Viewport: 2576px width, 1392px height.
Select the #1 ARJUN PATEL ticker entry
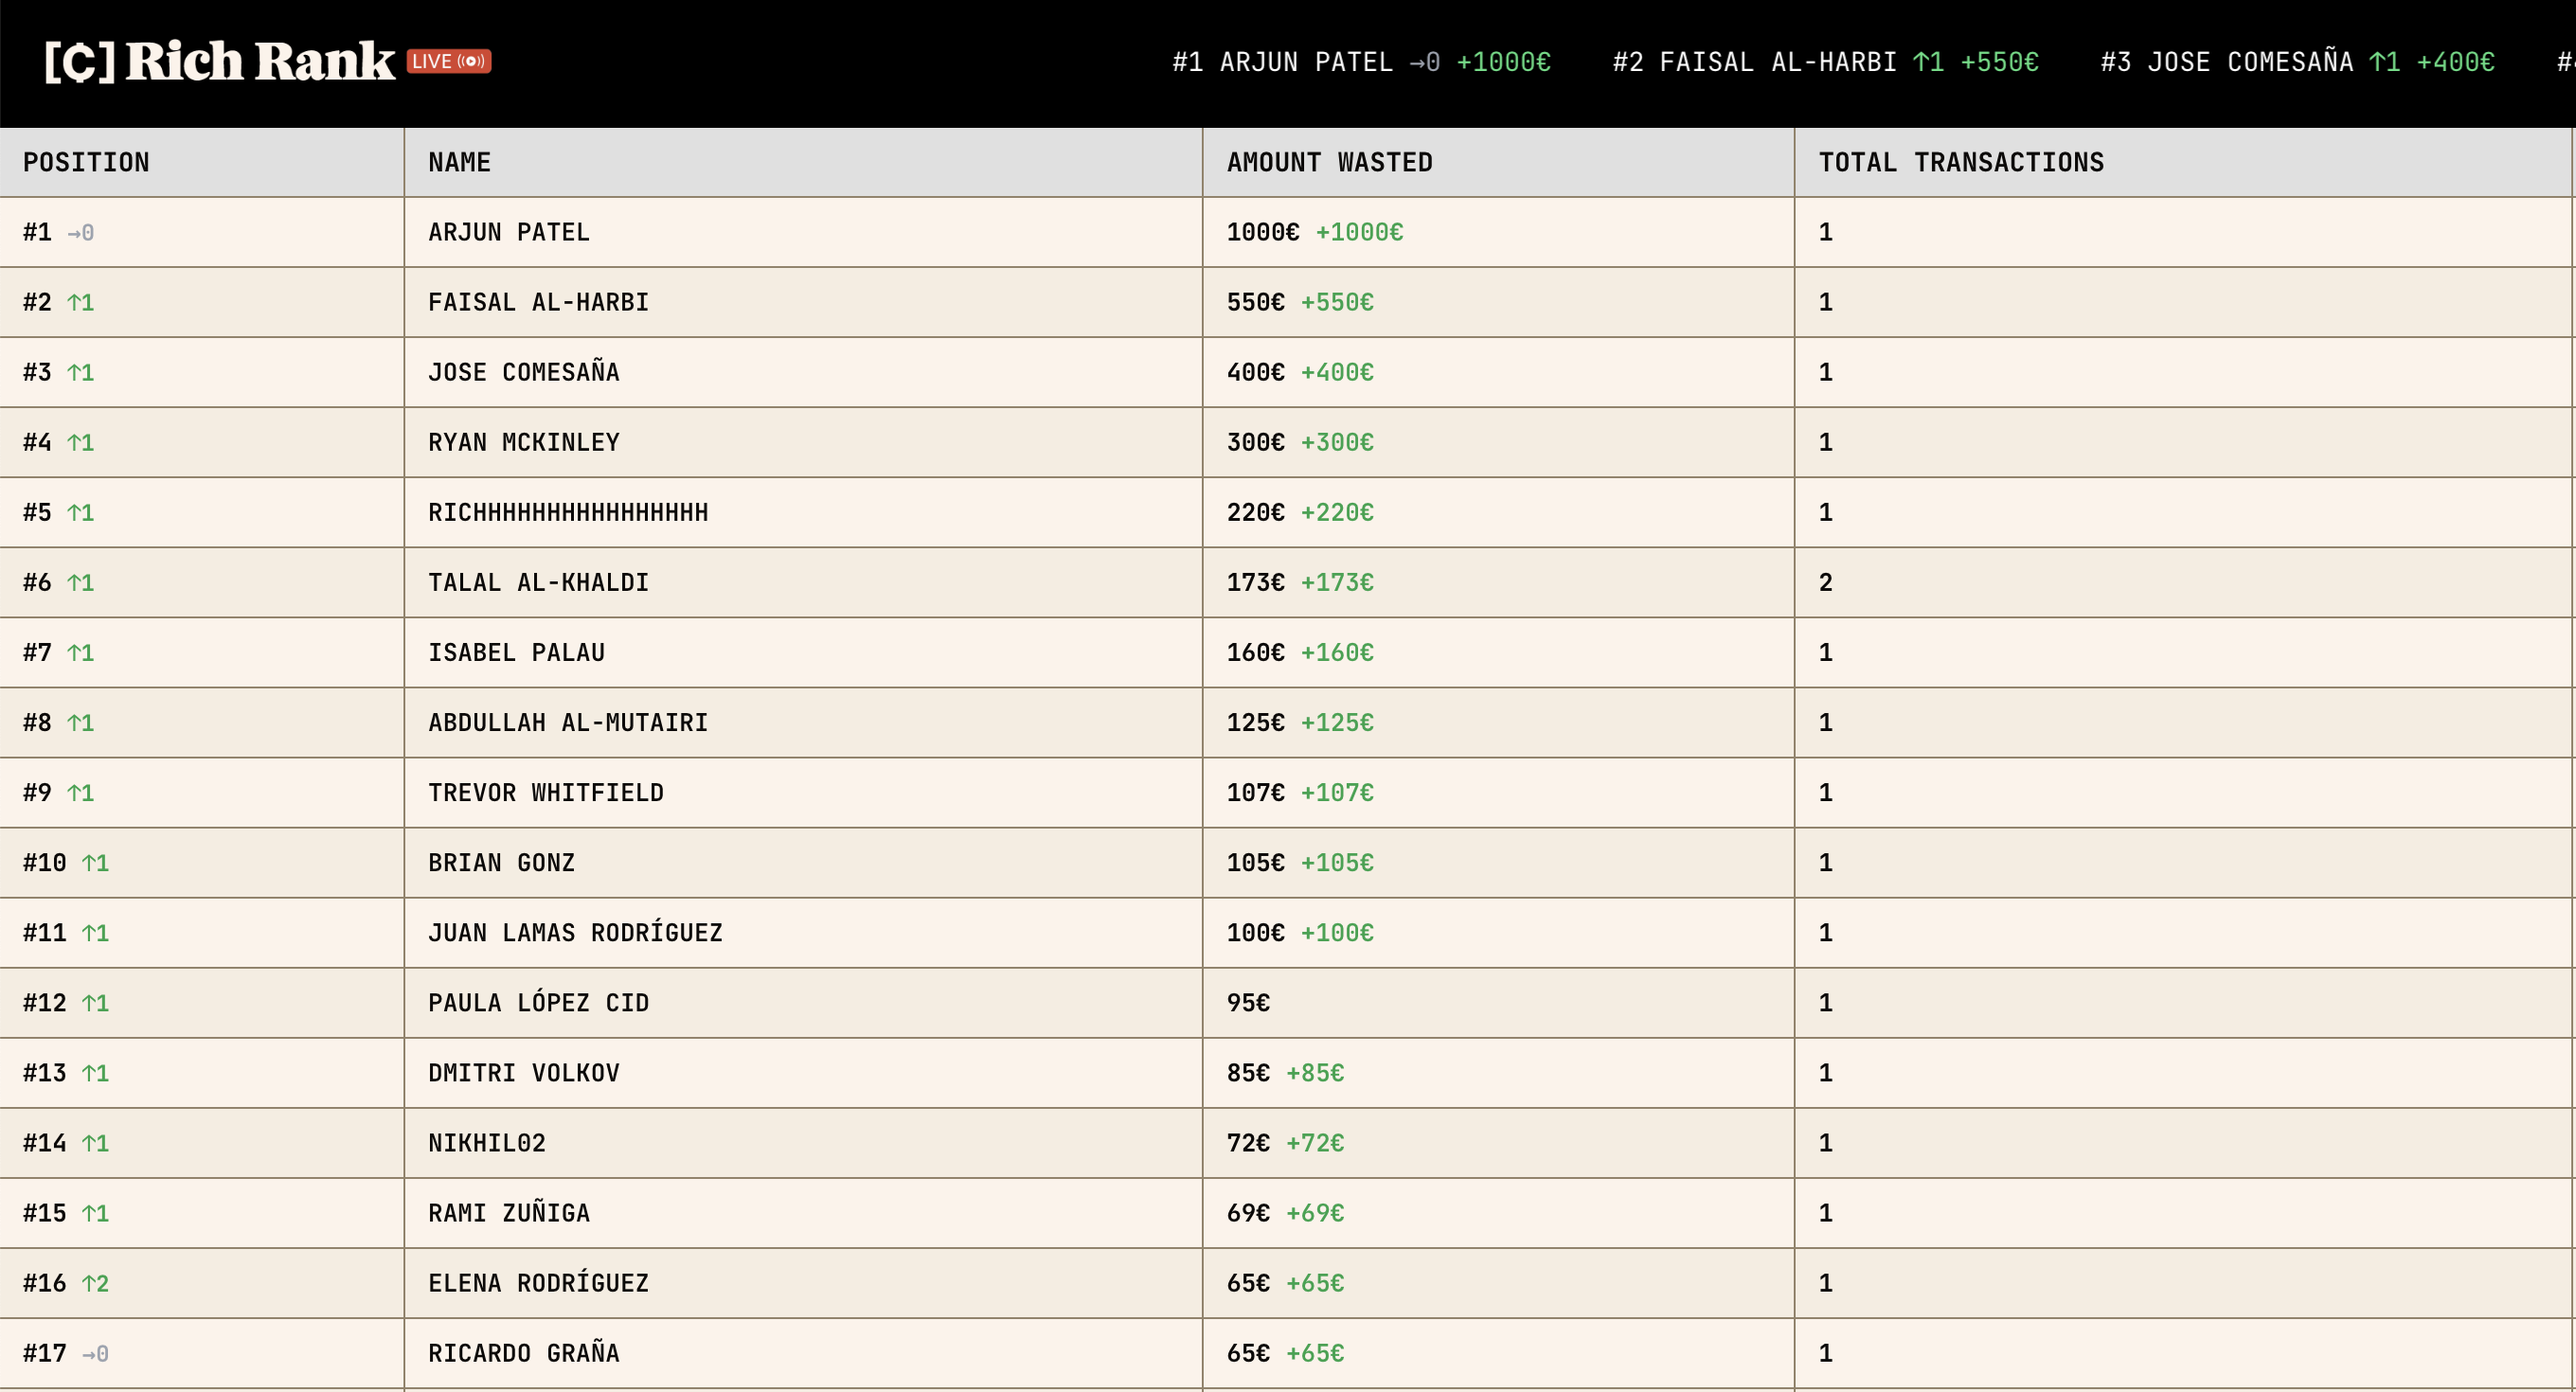click(x=1360, y=62)
